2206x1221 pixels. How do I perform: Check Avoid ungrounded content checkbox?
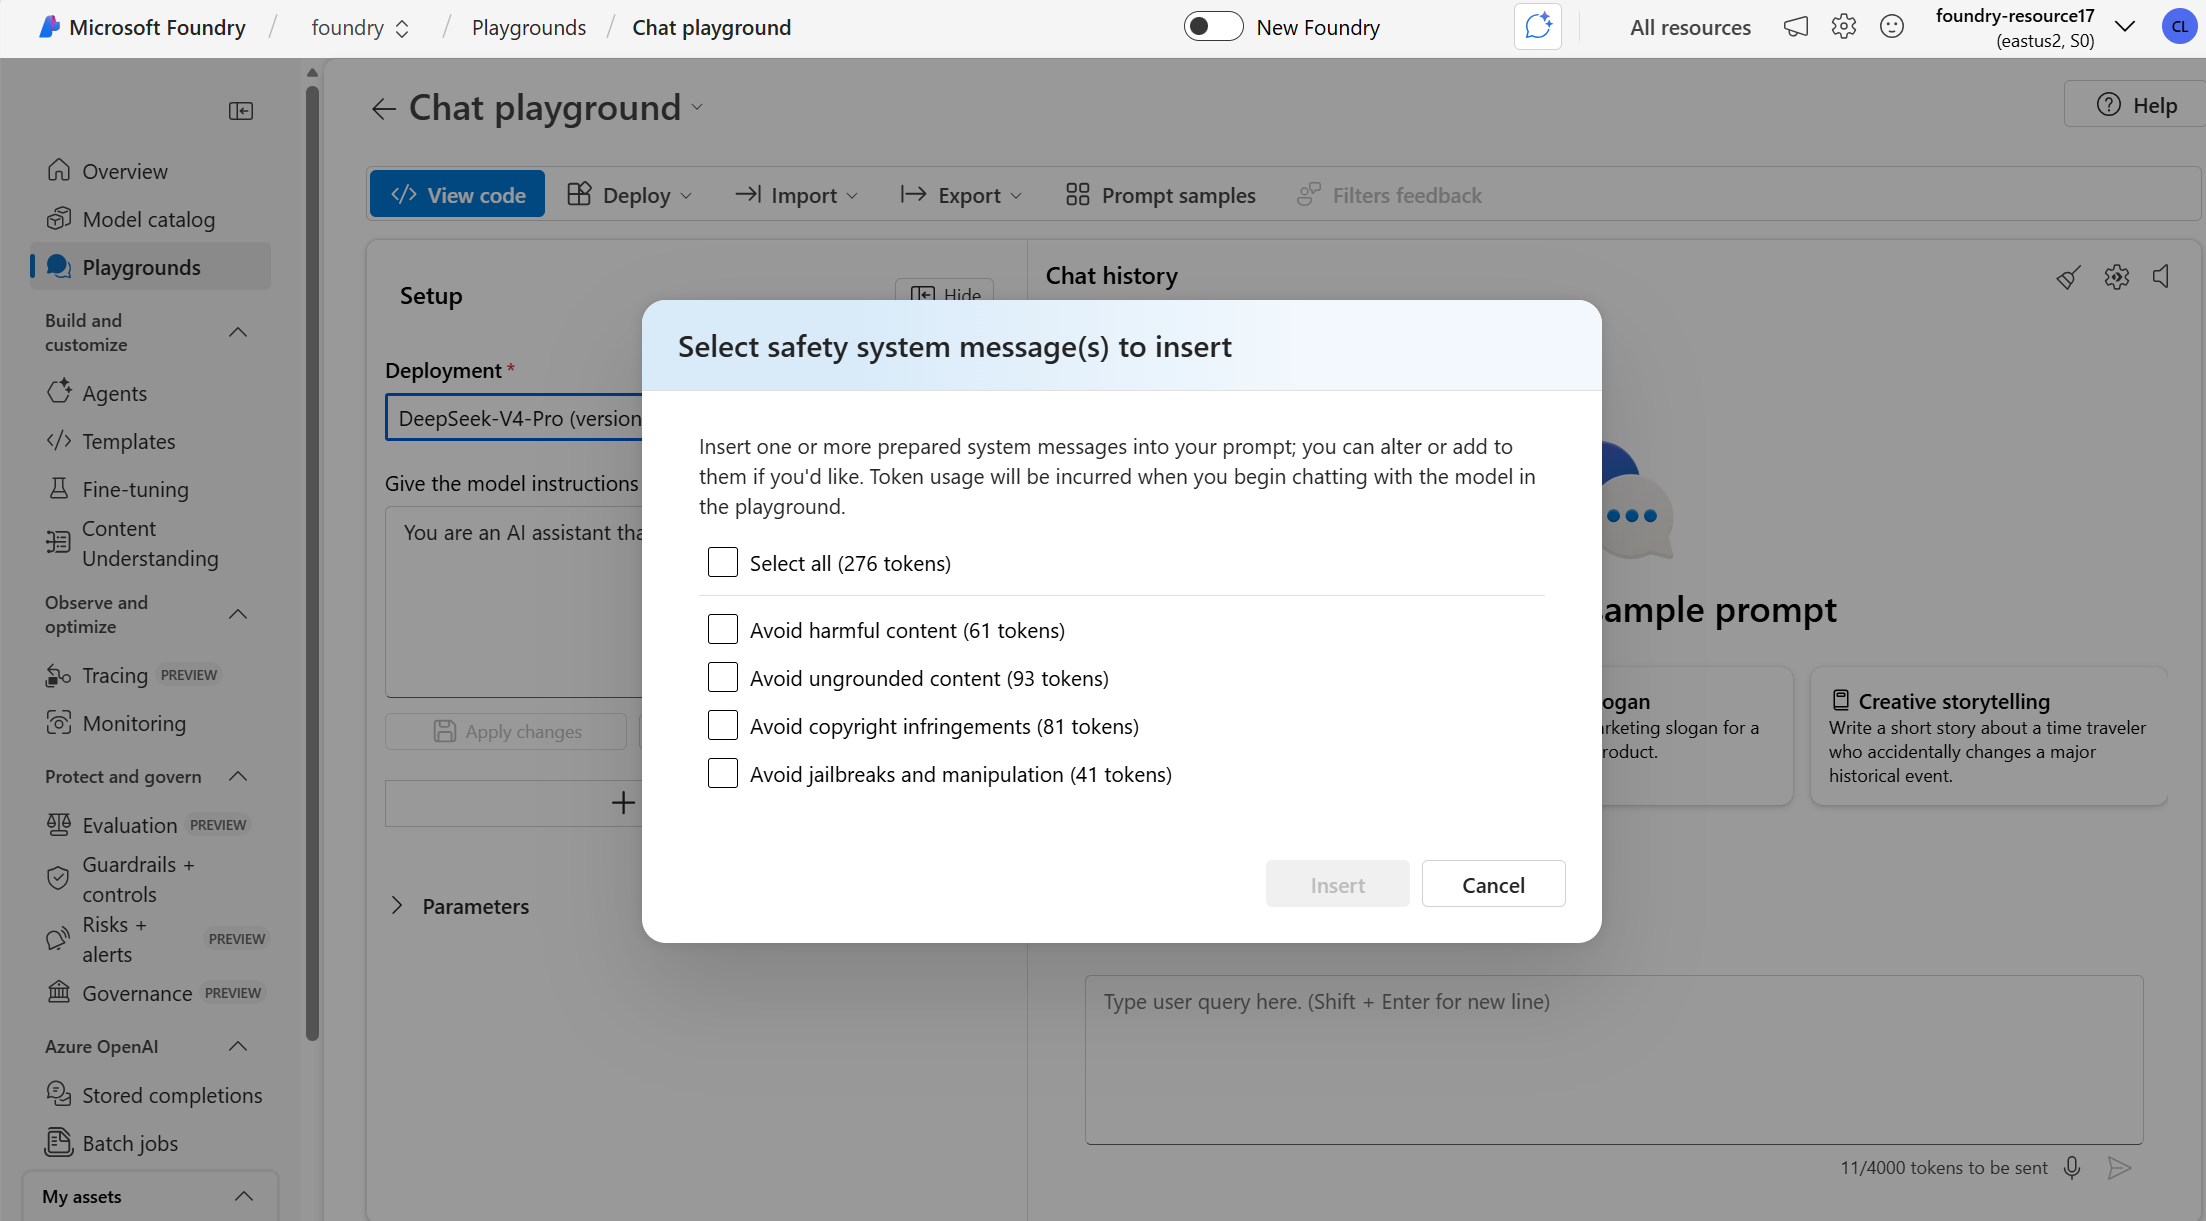723,677
